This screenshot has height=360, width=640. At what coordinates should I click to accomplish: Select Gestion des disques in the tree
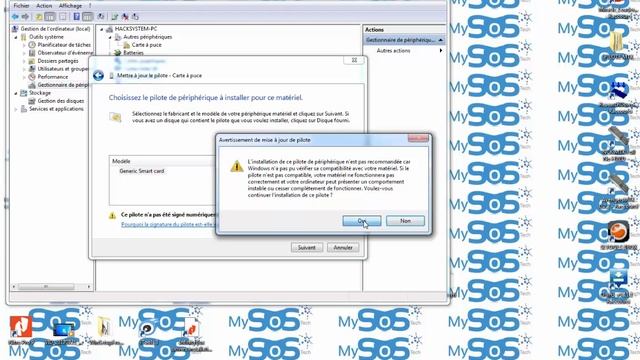(60, 101)
